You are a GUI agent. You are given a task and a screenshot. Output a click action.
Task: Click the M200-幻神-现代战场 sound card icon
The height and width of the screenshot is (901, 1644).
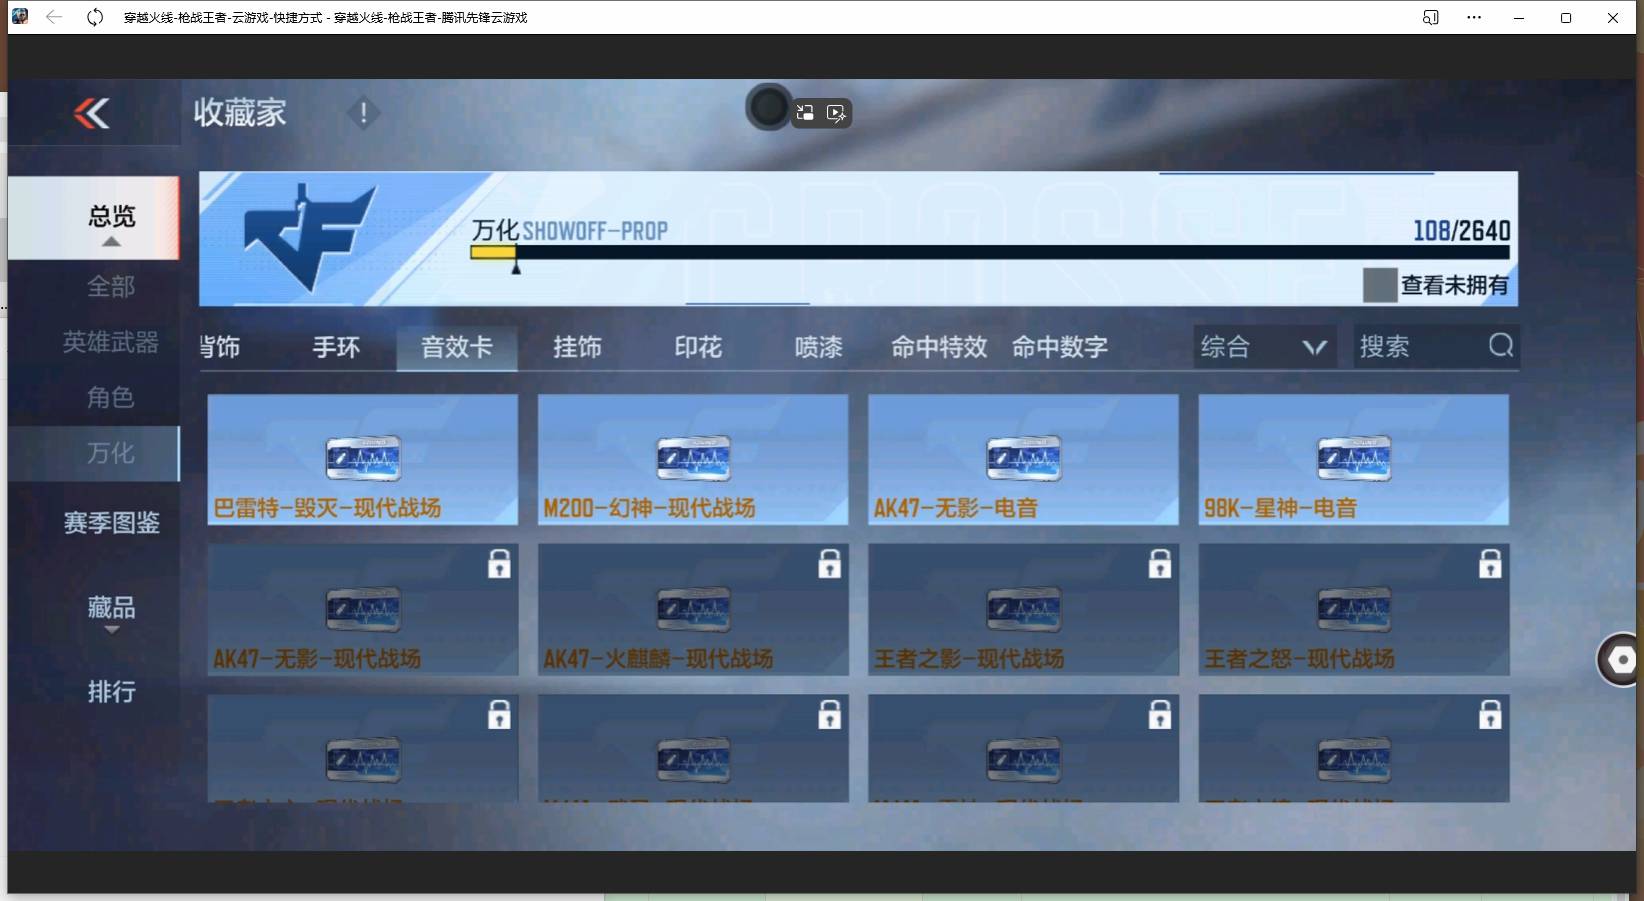click(x=693, y=459)
